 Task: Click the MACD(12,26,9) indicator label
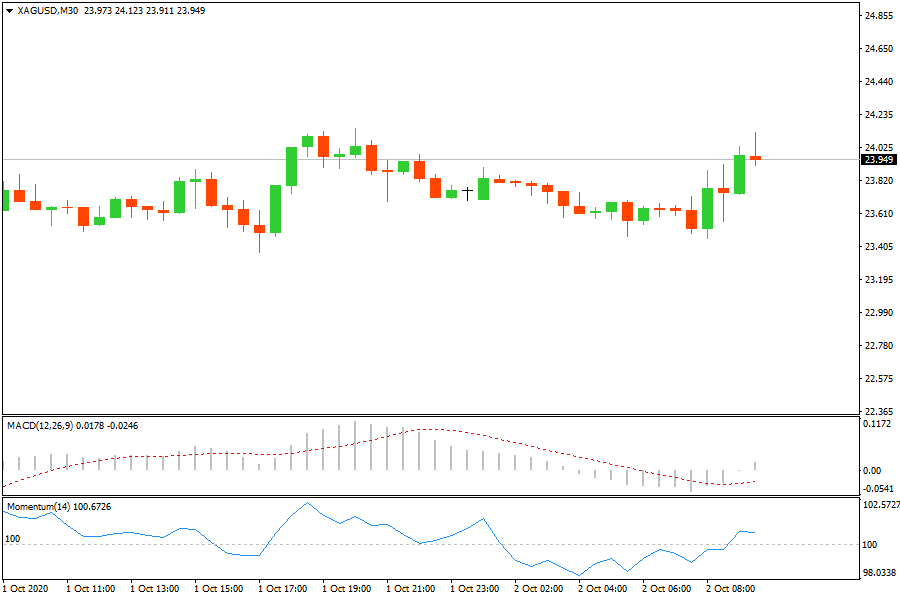pyautogui.click(x=43, y=426)
